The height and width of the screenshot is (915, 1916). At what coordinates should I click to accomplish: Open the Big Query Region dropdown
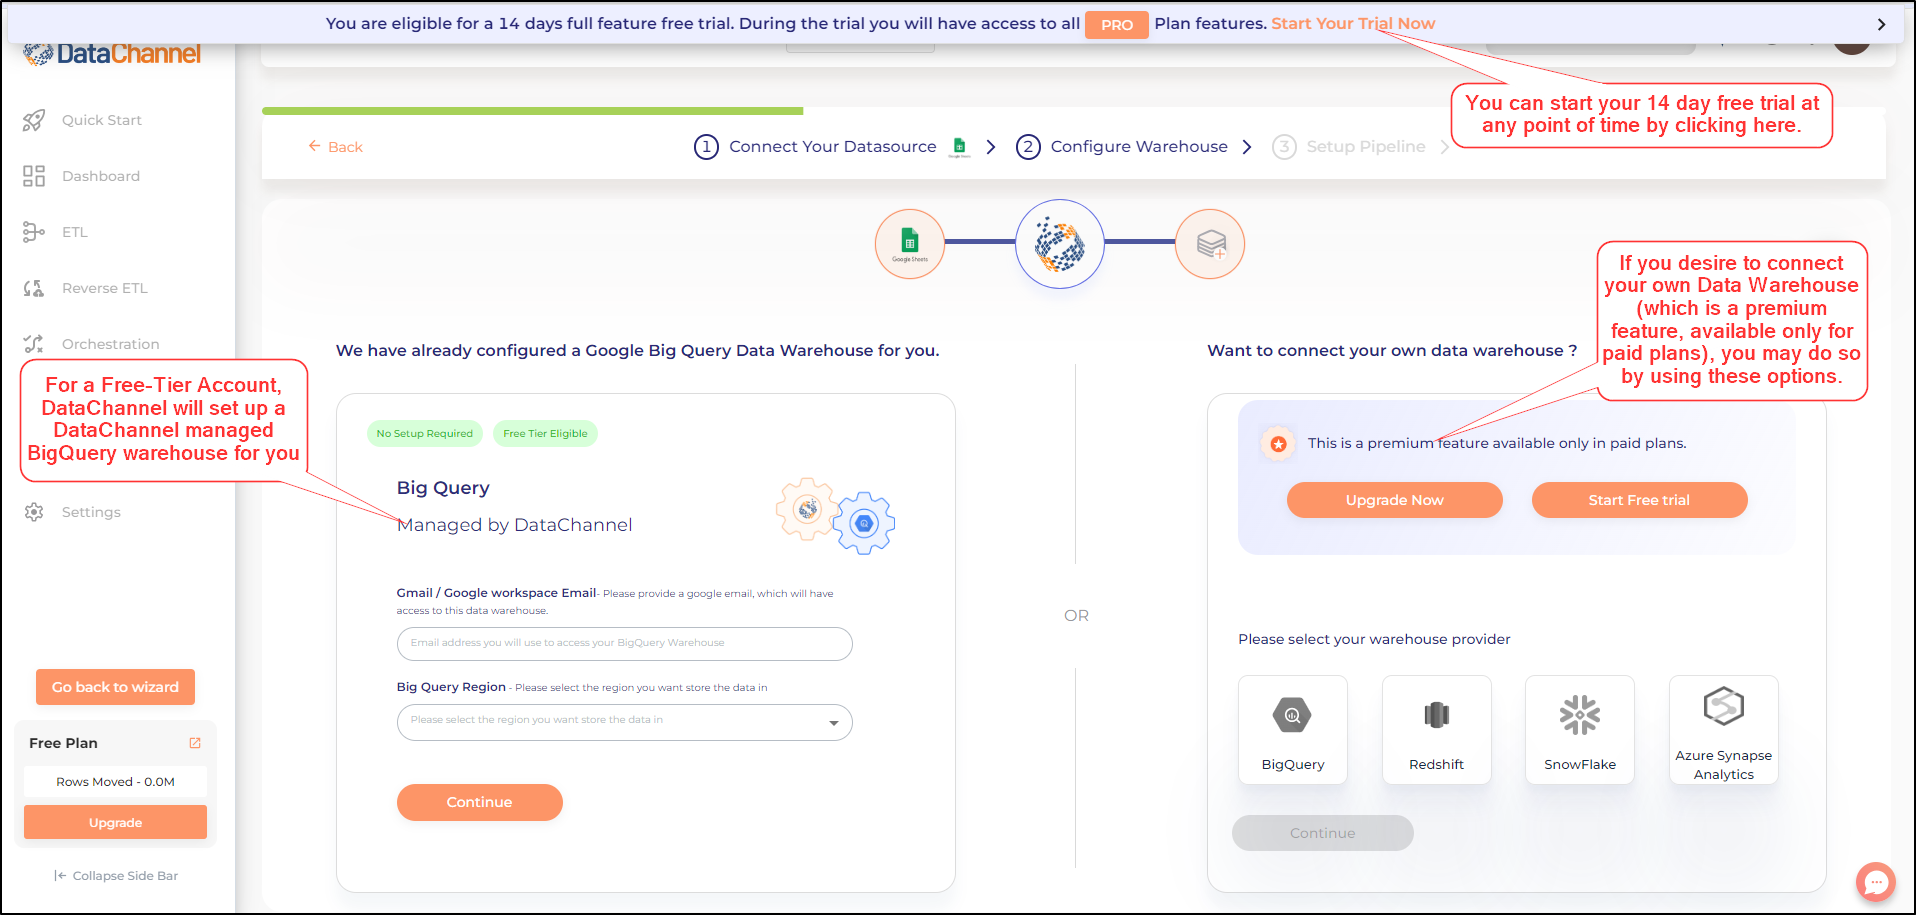[x=625, y=722]
